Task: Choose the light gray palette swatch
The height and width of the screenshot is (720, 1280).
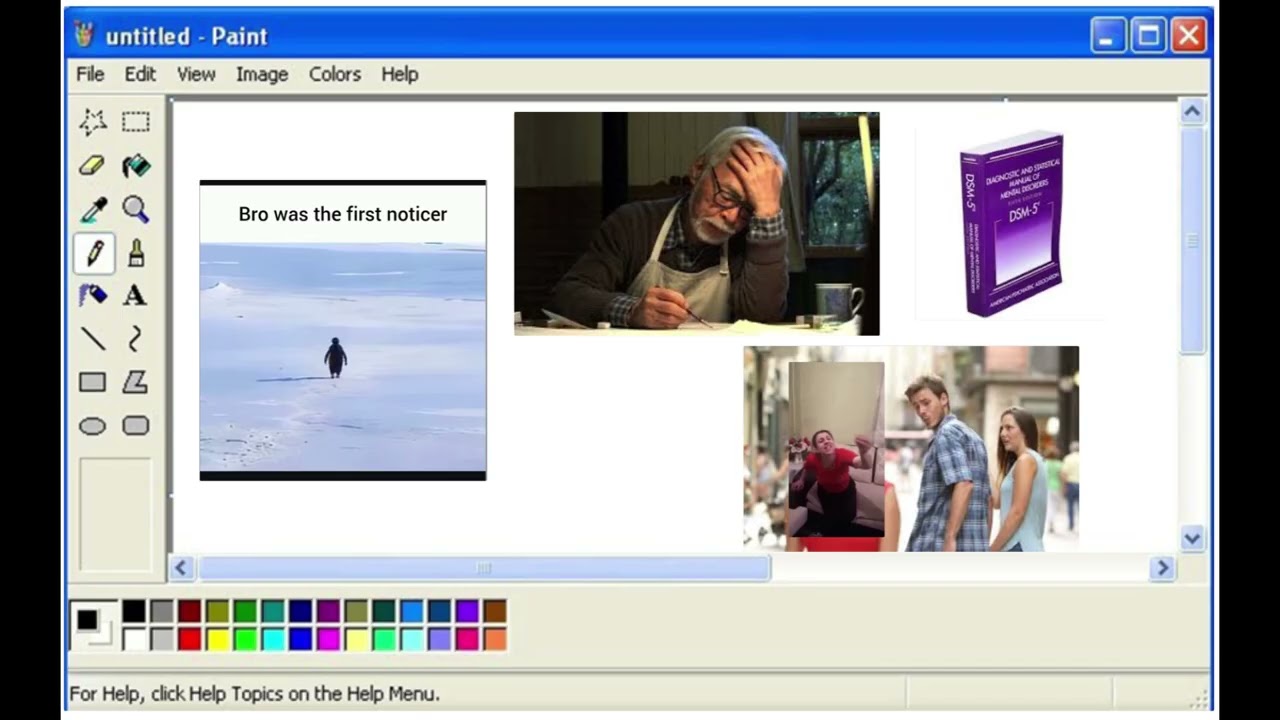Action: tap(162, 638)
